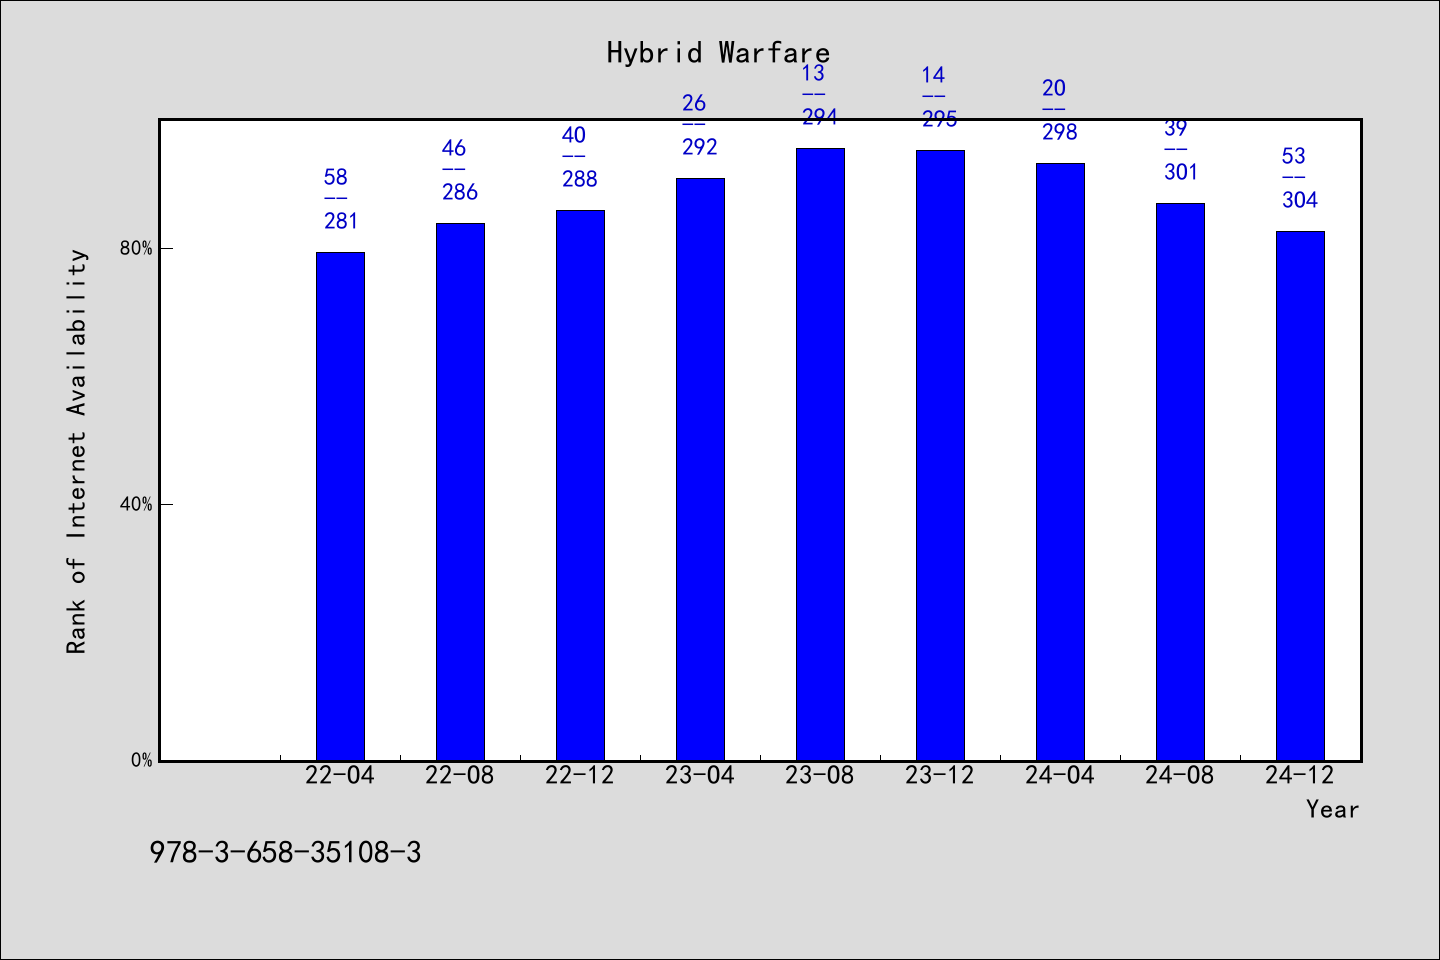The image size is (1440, 960).
Task: Select the 22-04 bar
Action: point(340,506)
